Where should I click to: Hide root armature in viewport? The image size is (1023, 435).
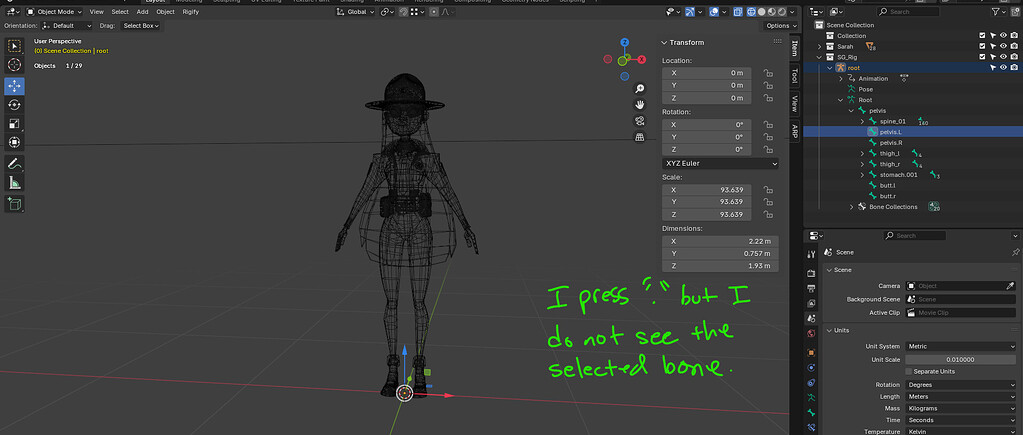coord(1003,67)
